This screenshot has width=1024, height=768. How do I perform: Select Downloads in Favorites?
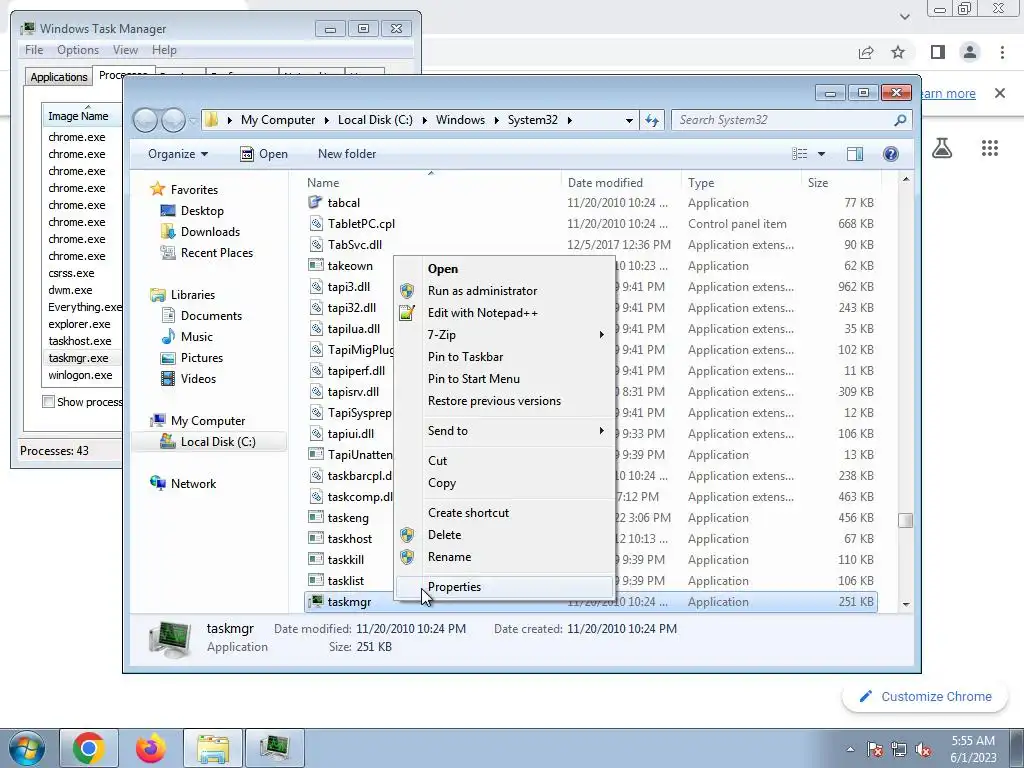[x=210, y=232]
